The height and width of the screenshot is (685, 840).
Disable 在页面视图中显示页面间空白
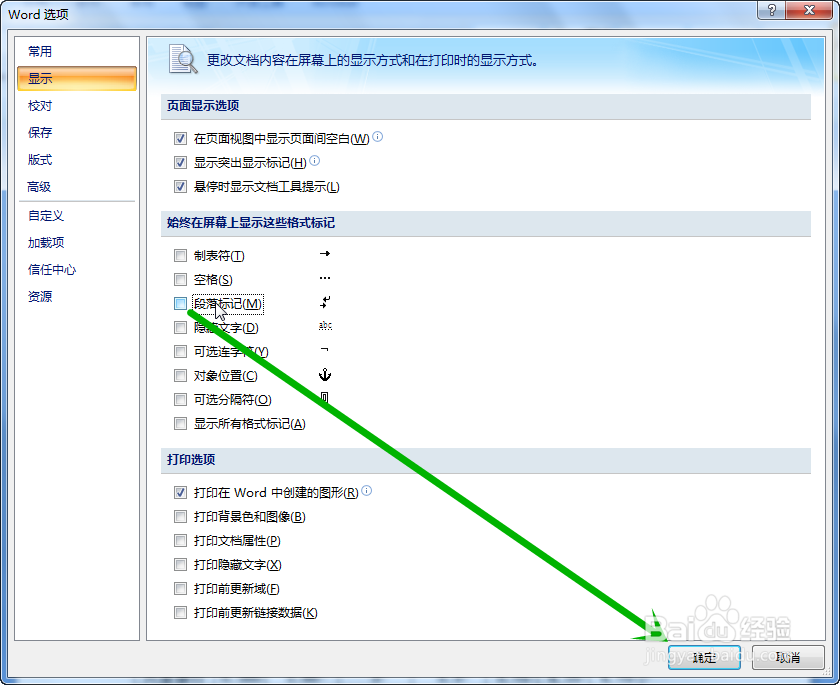pyautogui.click(x=180, y=137)
